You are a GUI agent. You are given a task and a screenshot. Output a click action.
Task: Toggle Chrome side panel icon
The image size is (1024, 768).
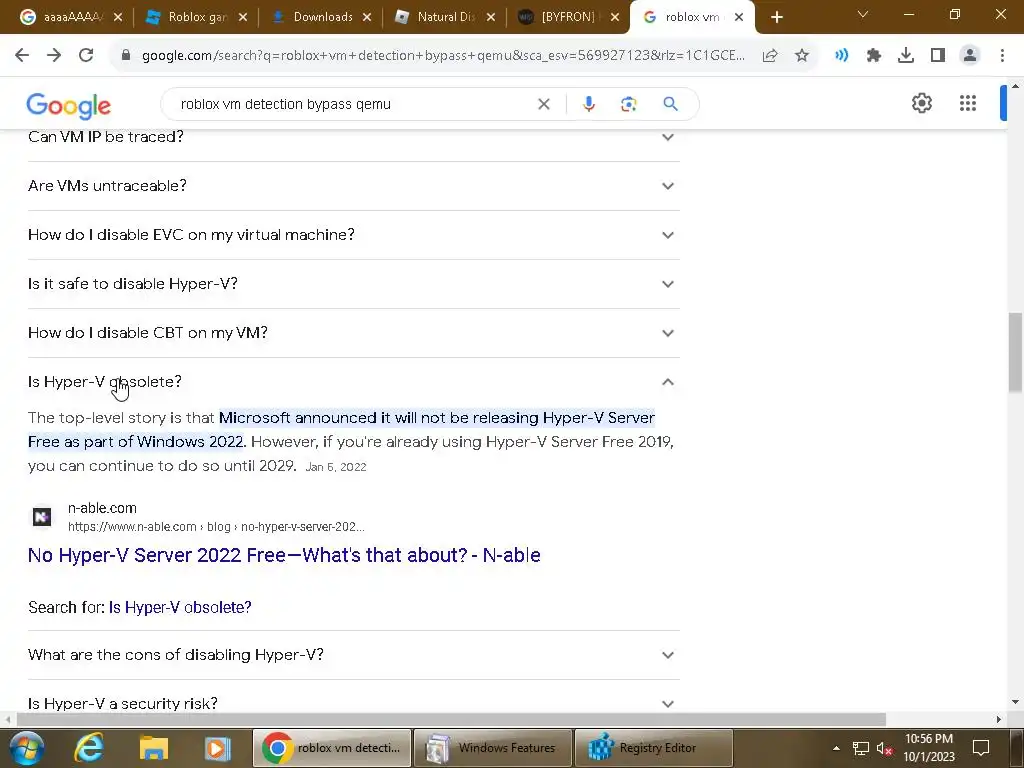coord(938,56)
